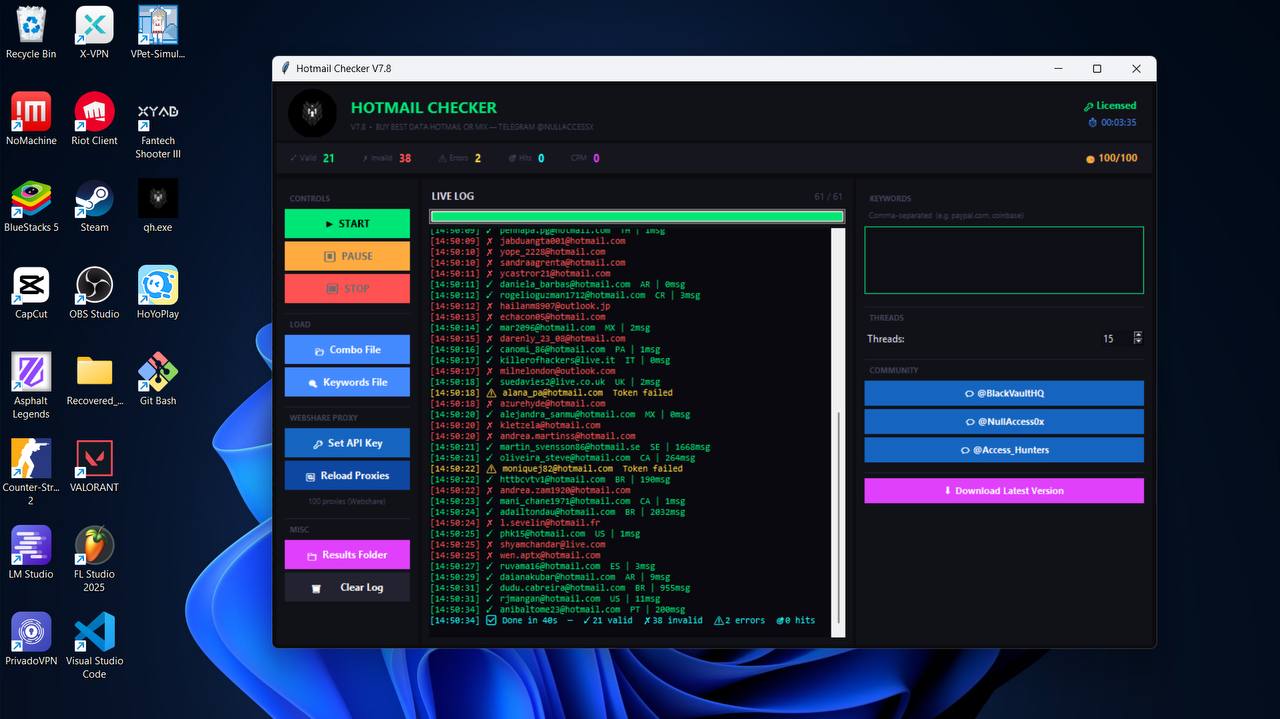Open BlueStacks 5 desktop shortcut
Viewport: 1280px width, 719px height.
[31, 206]
